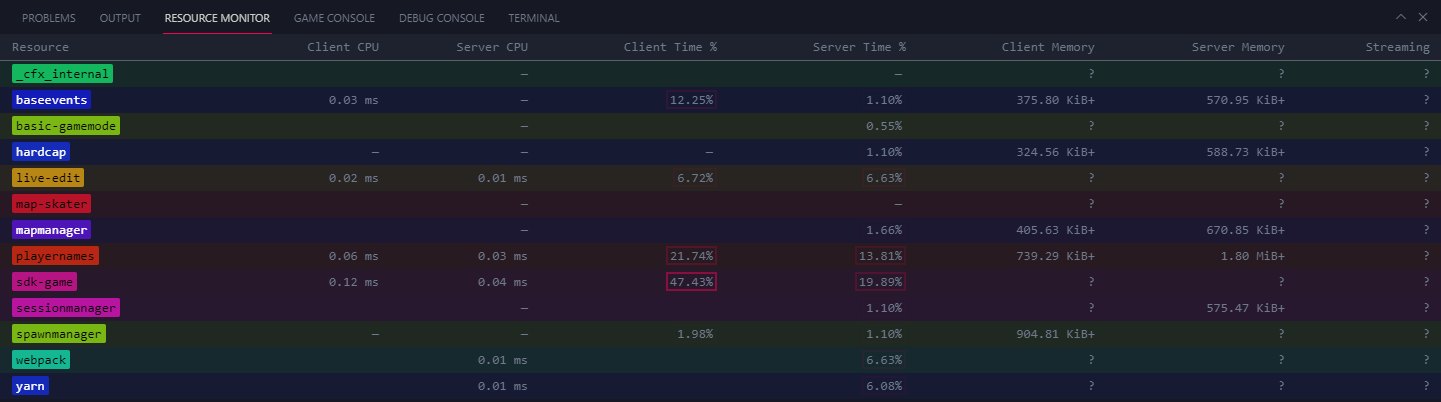Viewport: 1441px width, 402px height.
Task: Sort by the Resource column header
Action: point(41,47)
